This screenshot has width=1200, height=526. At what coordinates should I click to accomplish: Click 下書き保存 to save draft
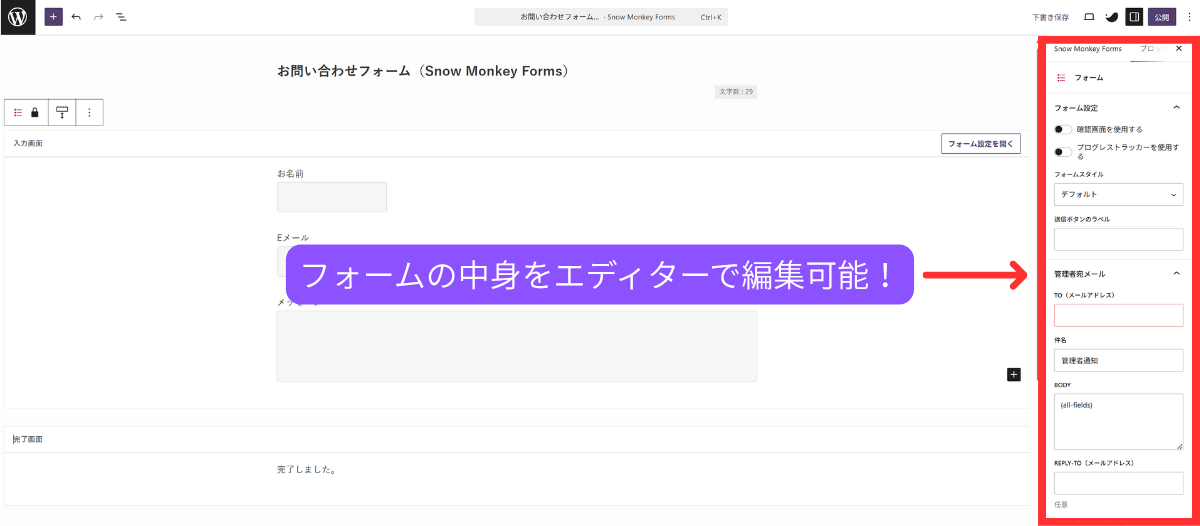1050,17
